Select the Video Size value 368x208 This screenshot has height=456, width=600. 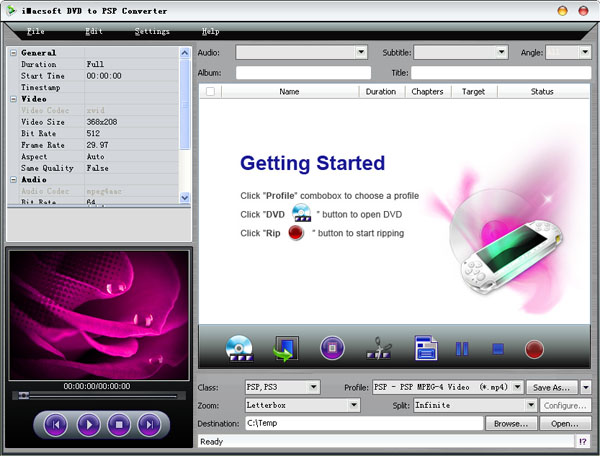(102, 122)
